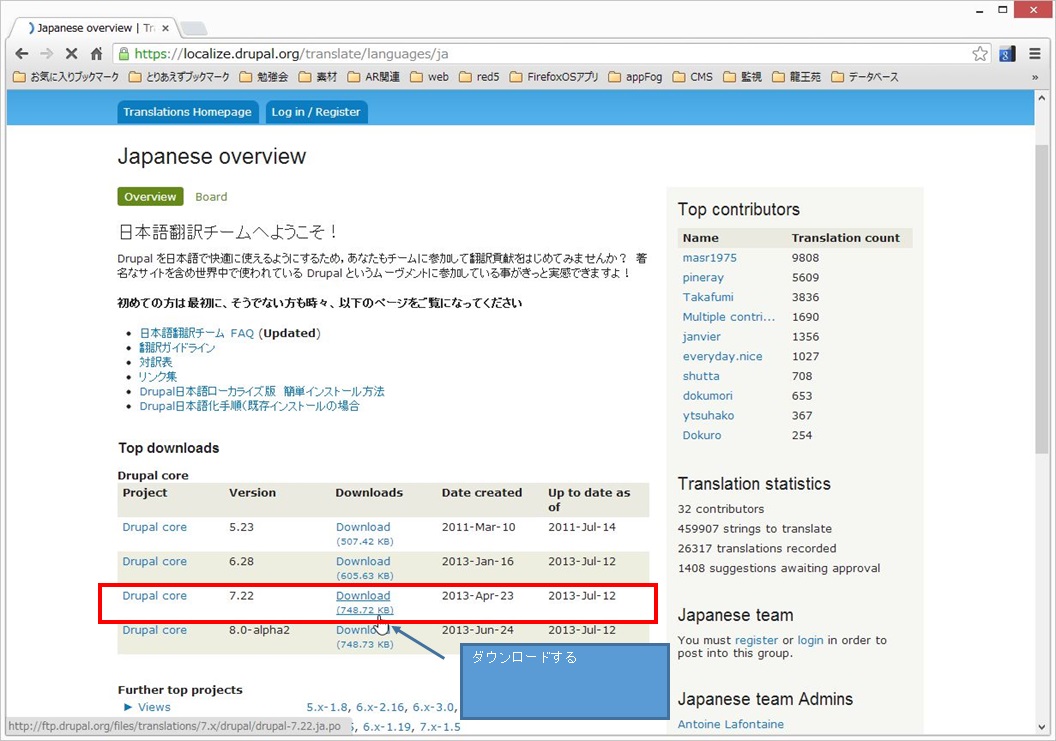Open Antoine Lafontaine admin profile

click(x=731, y=724)
